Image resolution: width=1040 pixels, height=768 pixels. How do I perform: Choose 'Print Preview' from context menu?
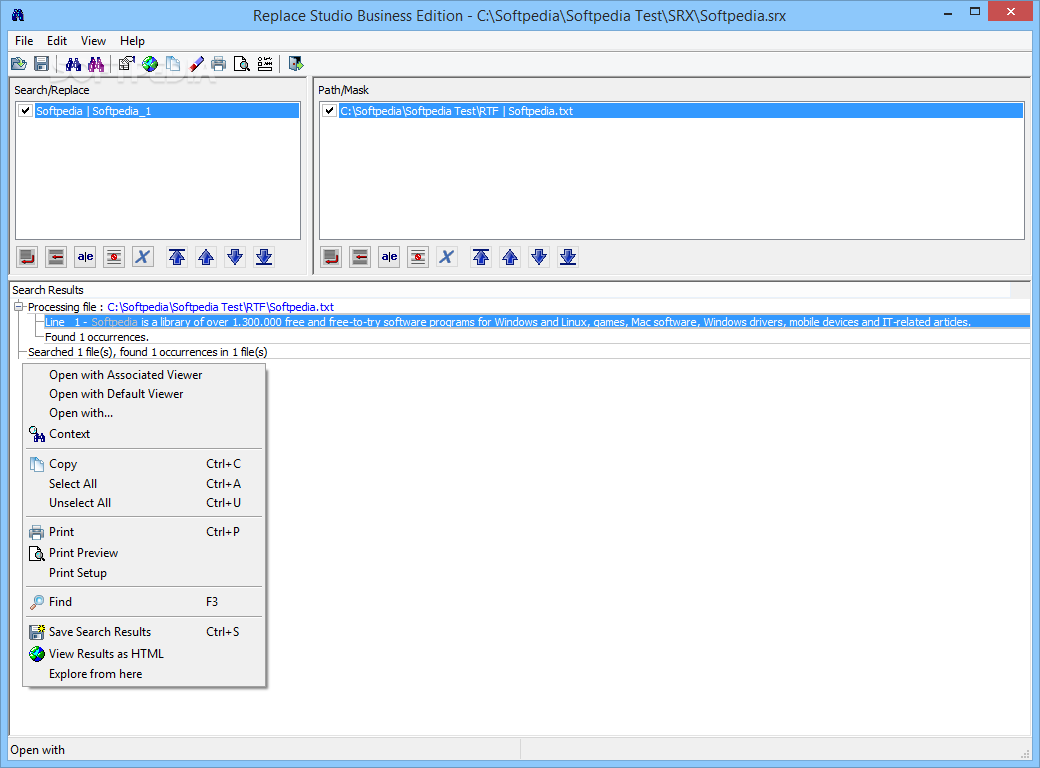click(144, 552)
